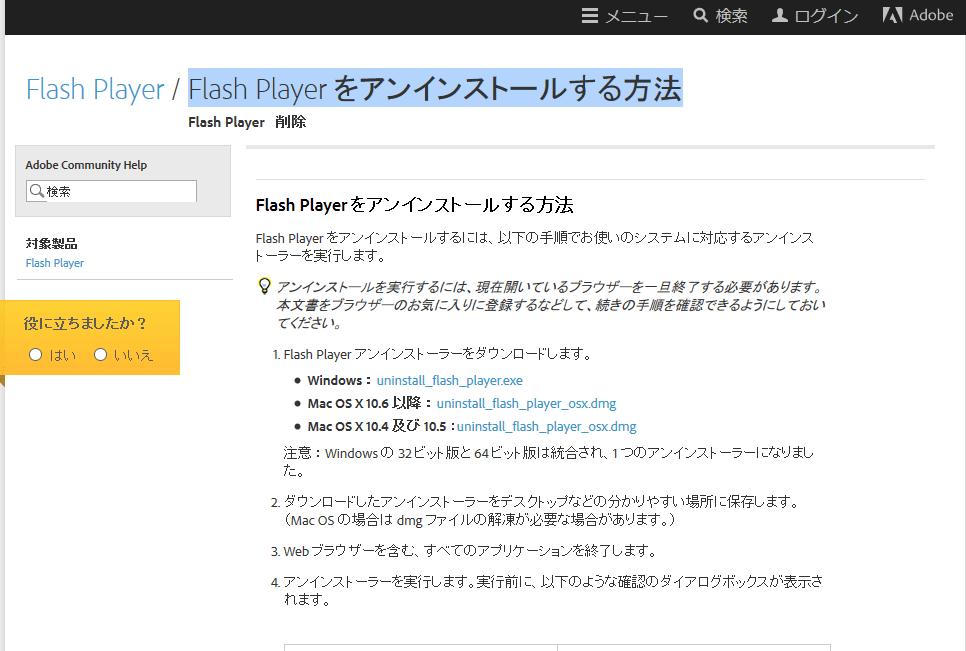Screen dimensions: 966x651
Task: Click the 'Mac OS X 10.6 以降：' bullet label
Action: [x=370, y=403]
